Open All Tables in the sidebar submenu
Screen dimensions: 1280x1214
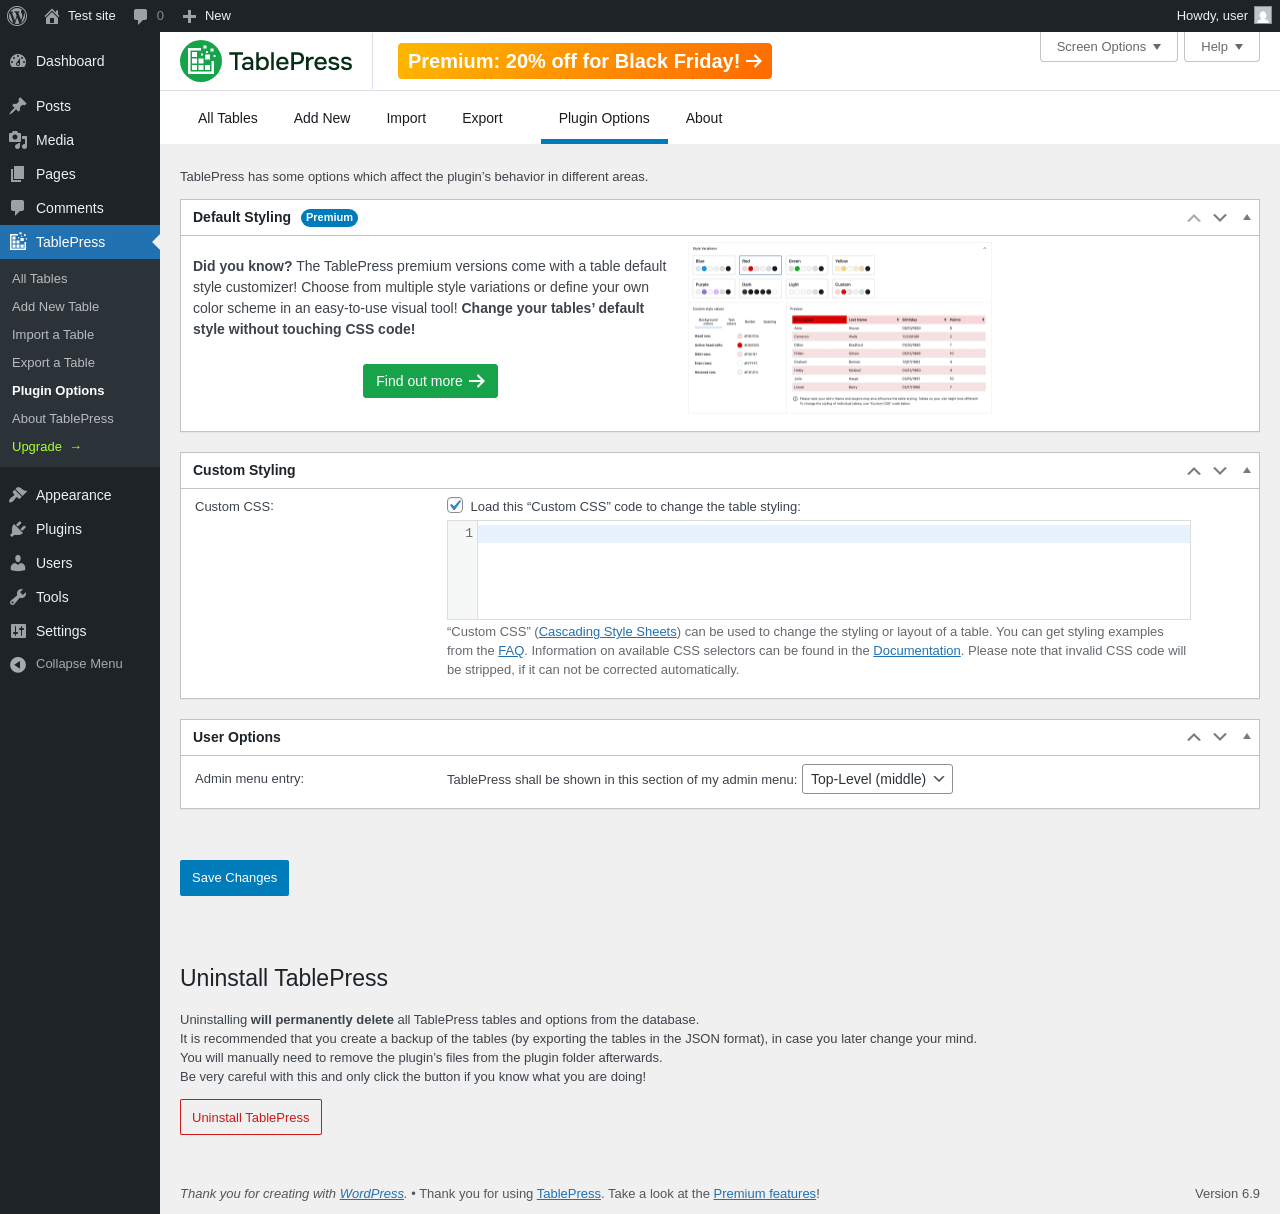pos(40,279)
